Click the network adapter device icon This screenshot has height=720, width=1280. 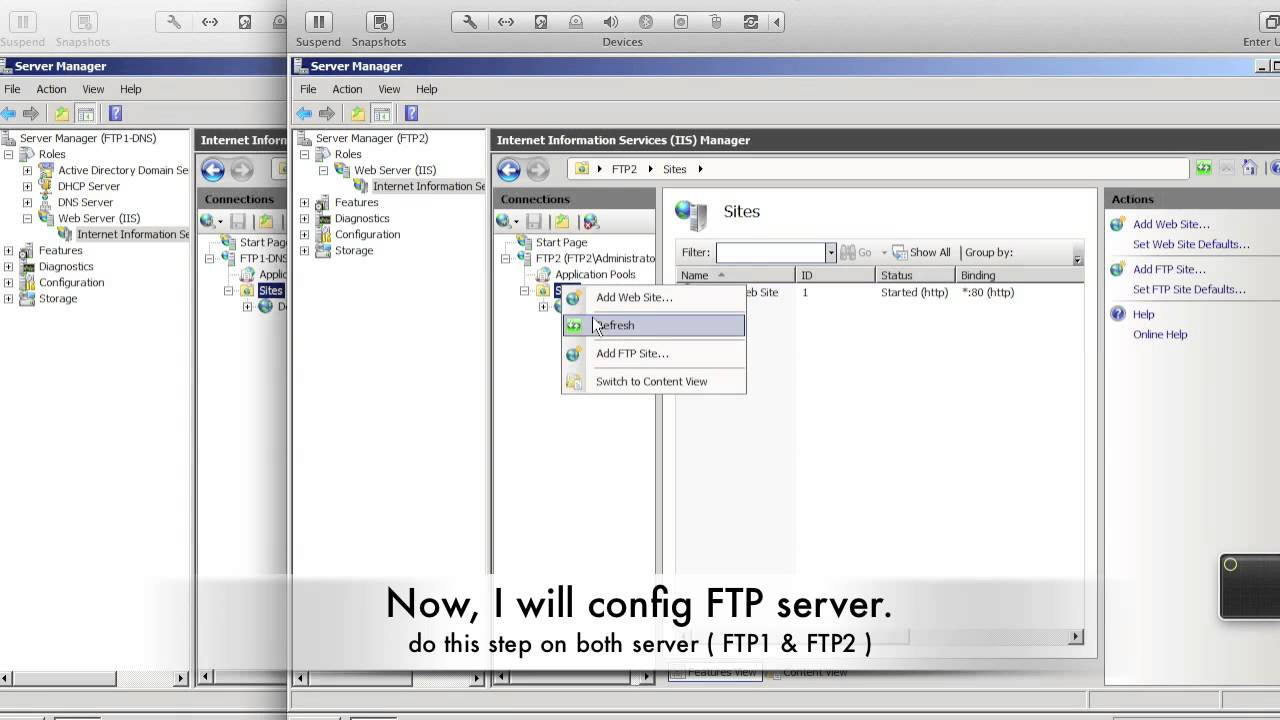point(506,22)
